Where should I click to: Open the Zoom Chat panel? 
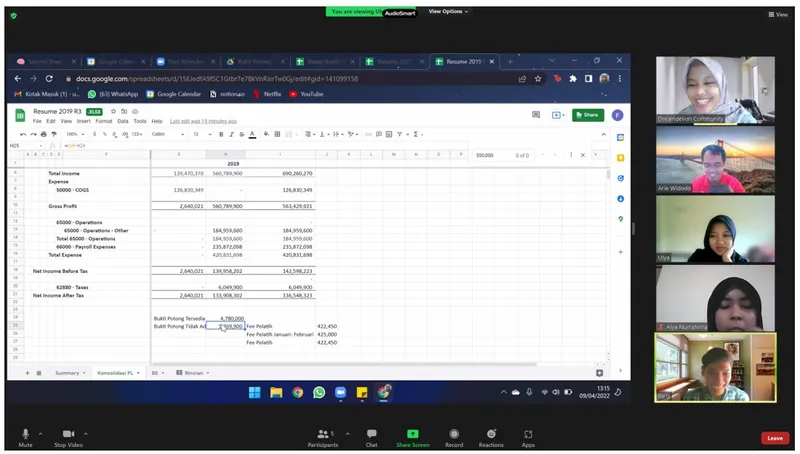pos(371,435)
